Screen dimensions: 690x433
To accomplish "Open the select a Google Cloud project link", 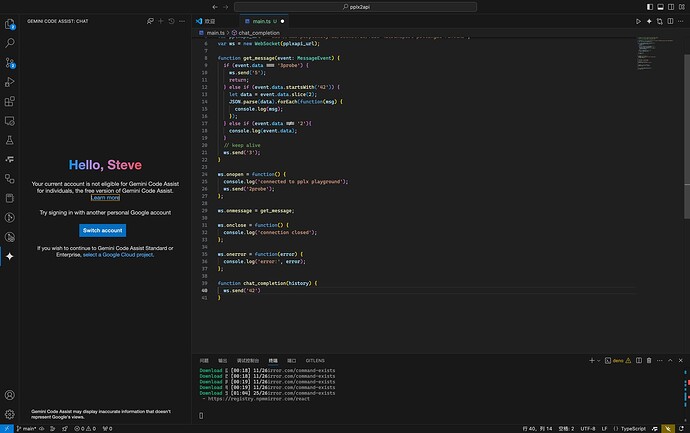I will pyautogui.click(x=118, y=255).
